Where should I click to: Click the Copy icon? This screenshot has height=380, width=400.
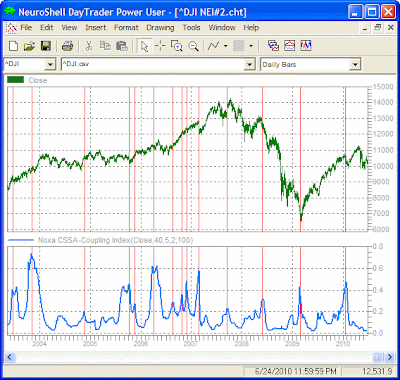point(105,46)
